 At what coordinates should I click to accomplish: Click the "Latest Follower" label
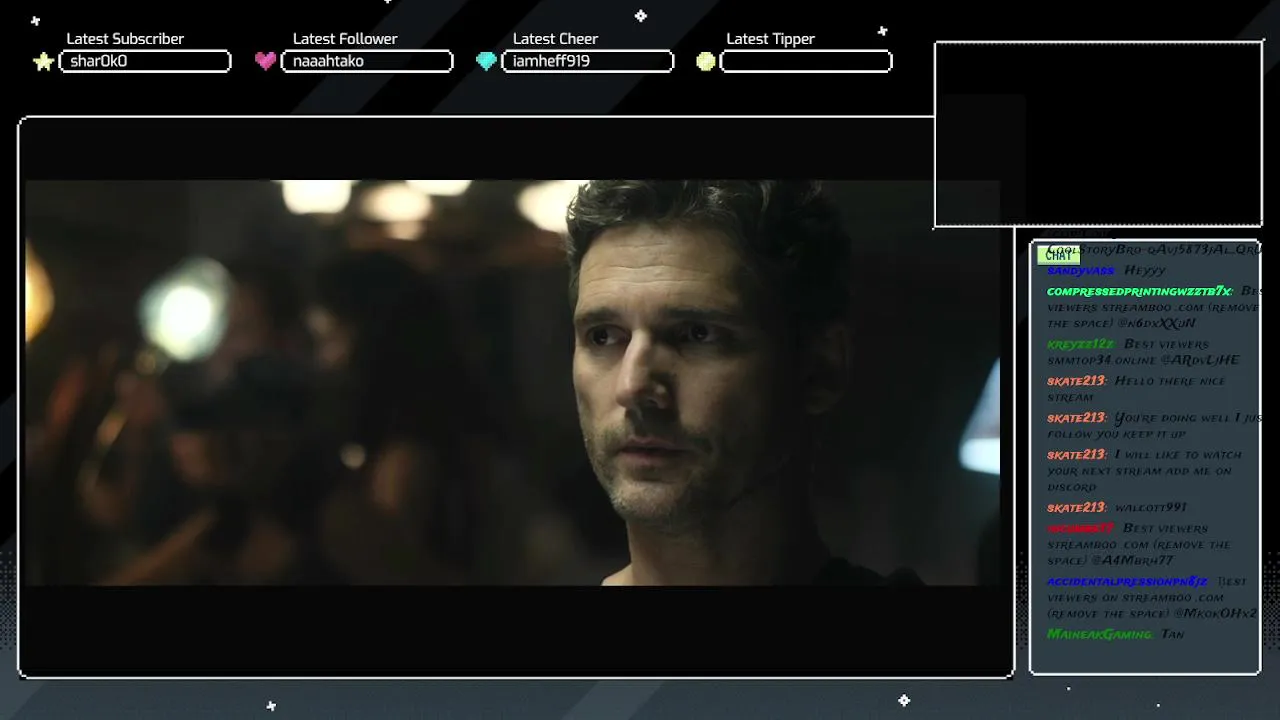point(345,39)
